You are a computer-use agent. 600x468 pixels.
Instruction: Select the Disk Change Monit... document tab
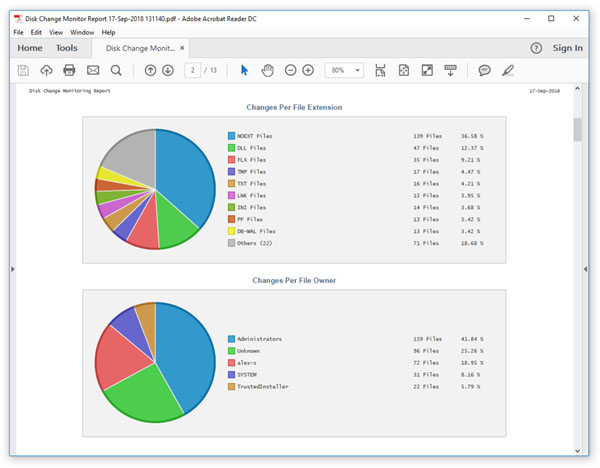coord(140,48)
